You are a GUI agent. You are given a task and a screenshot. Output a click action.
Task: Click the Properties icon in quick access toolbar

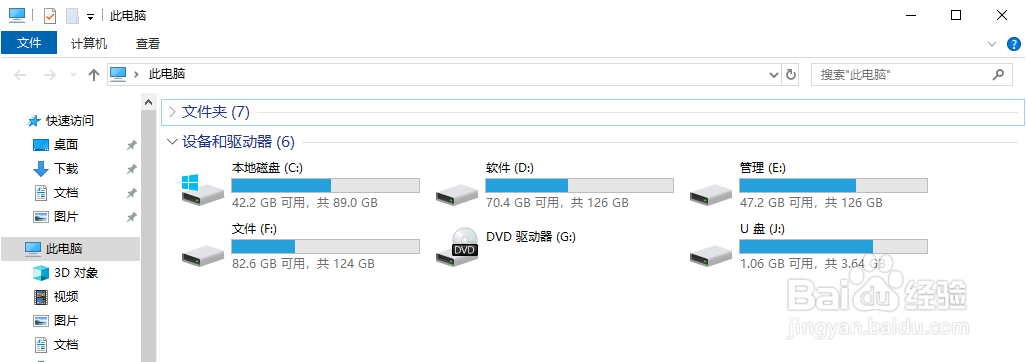[50, 15]
